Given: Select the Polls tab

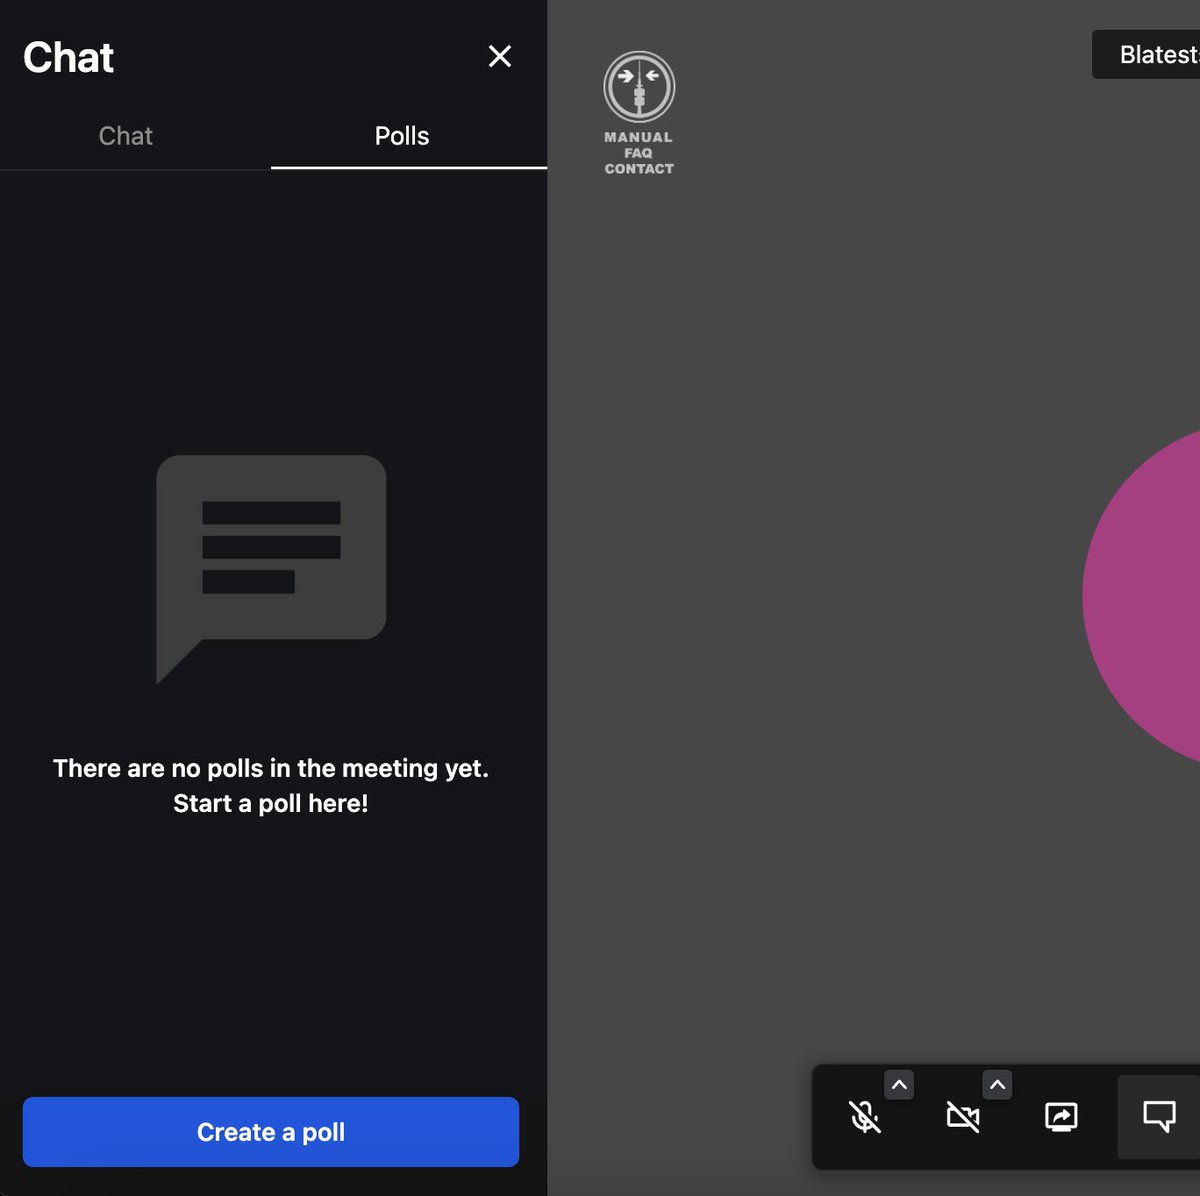Looking at the screenshot, I should [402, 136].
